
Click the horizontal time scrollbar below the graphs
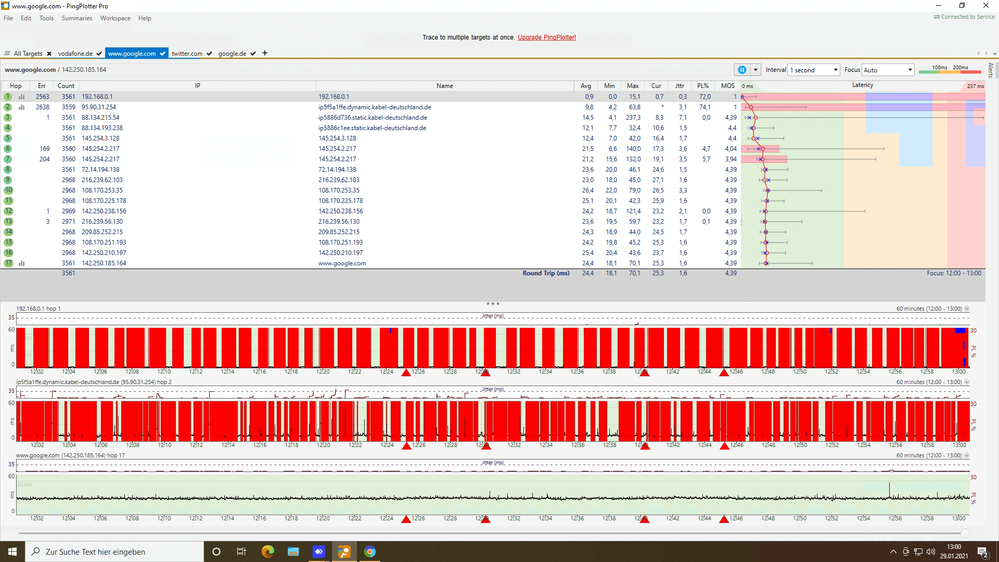pos(494,533)
